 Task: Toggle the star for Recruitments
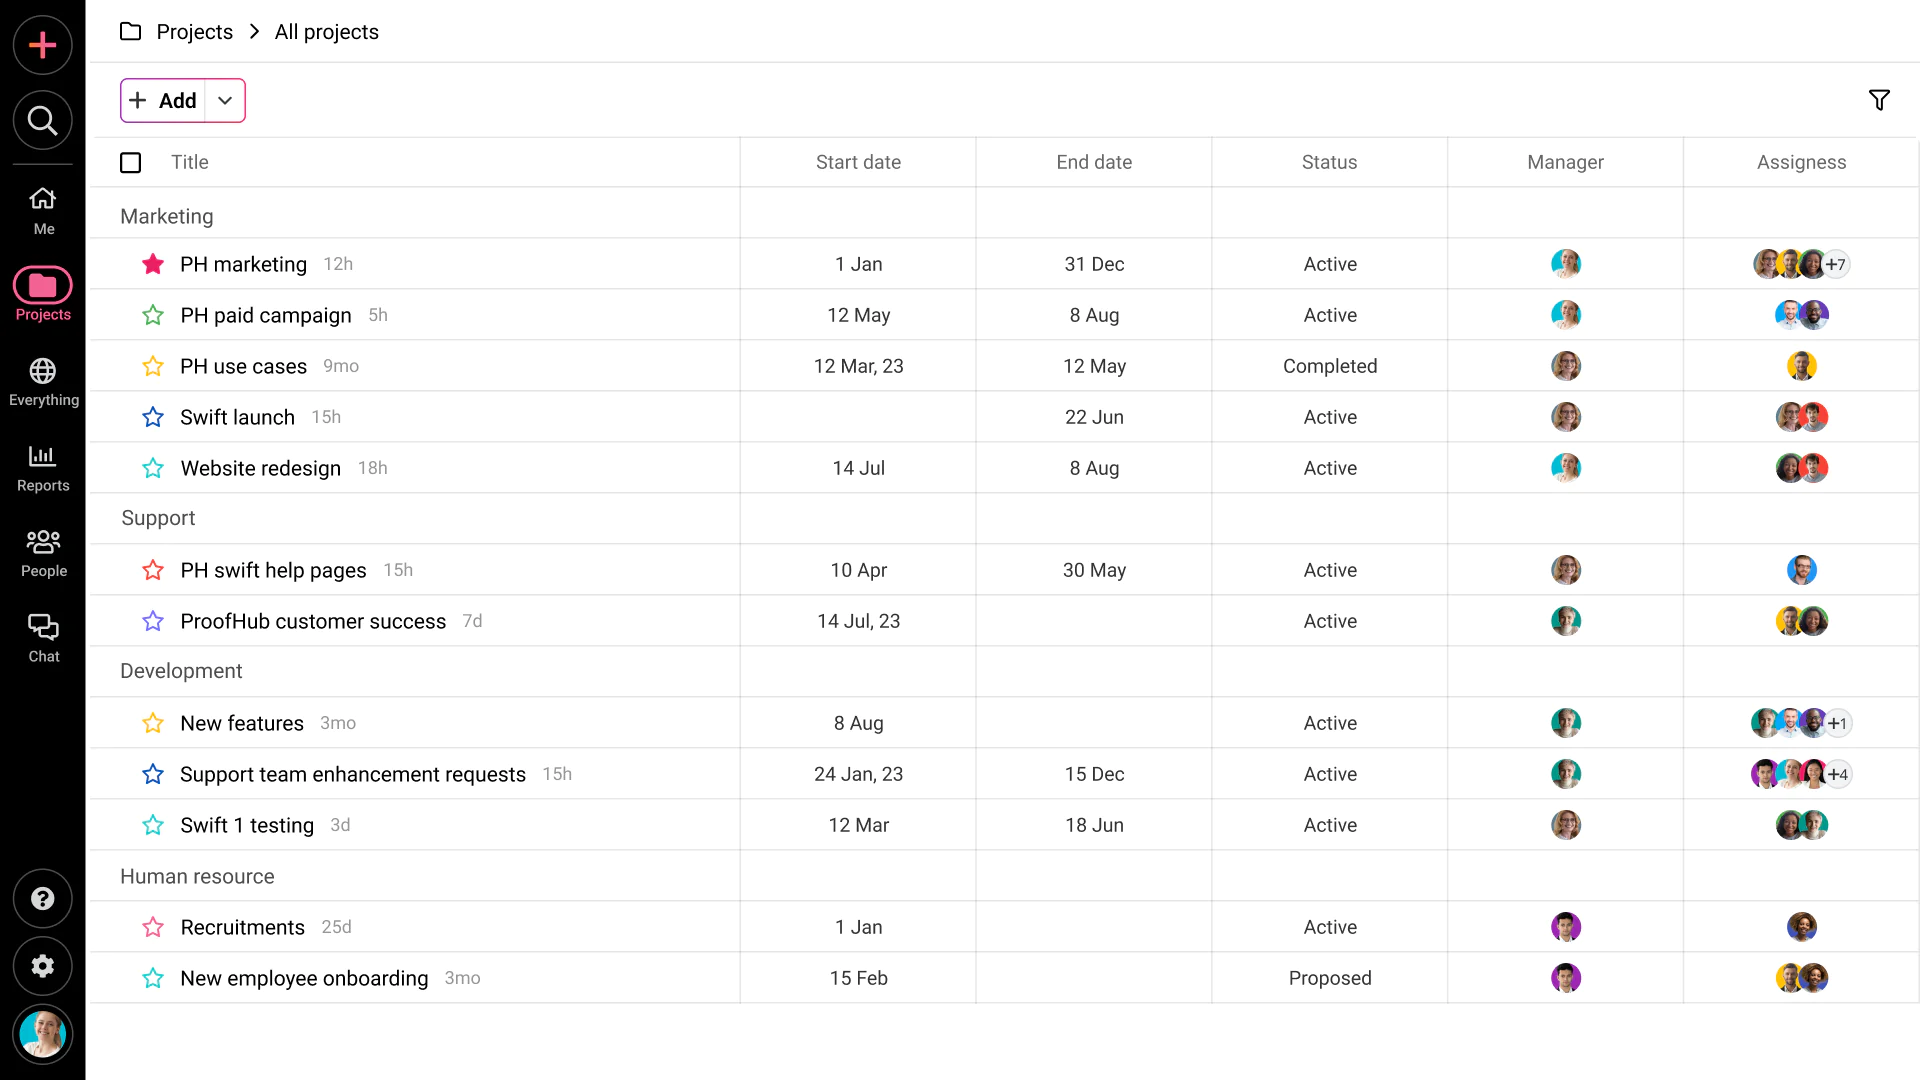click(153, 927)
